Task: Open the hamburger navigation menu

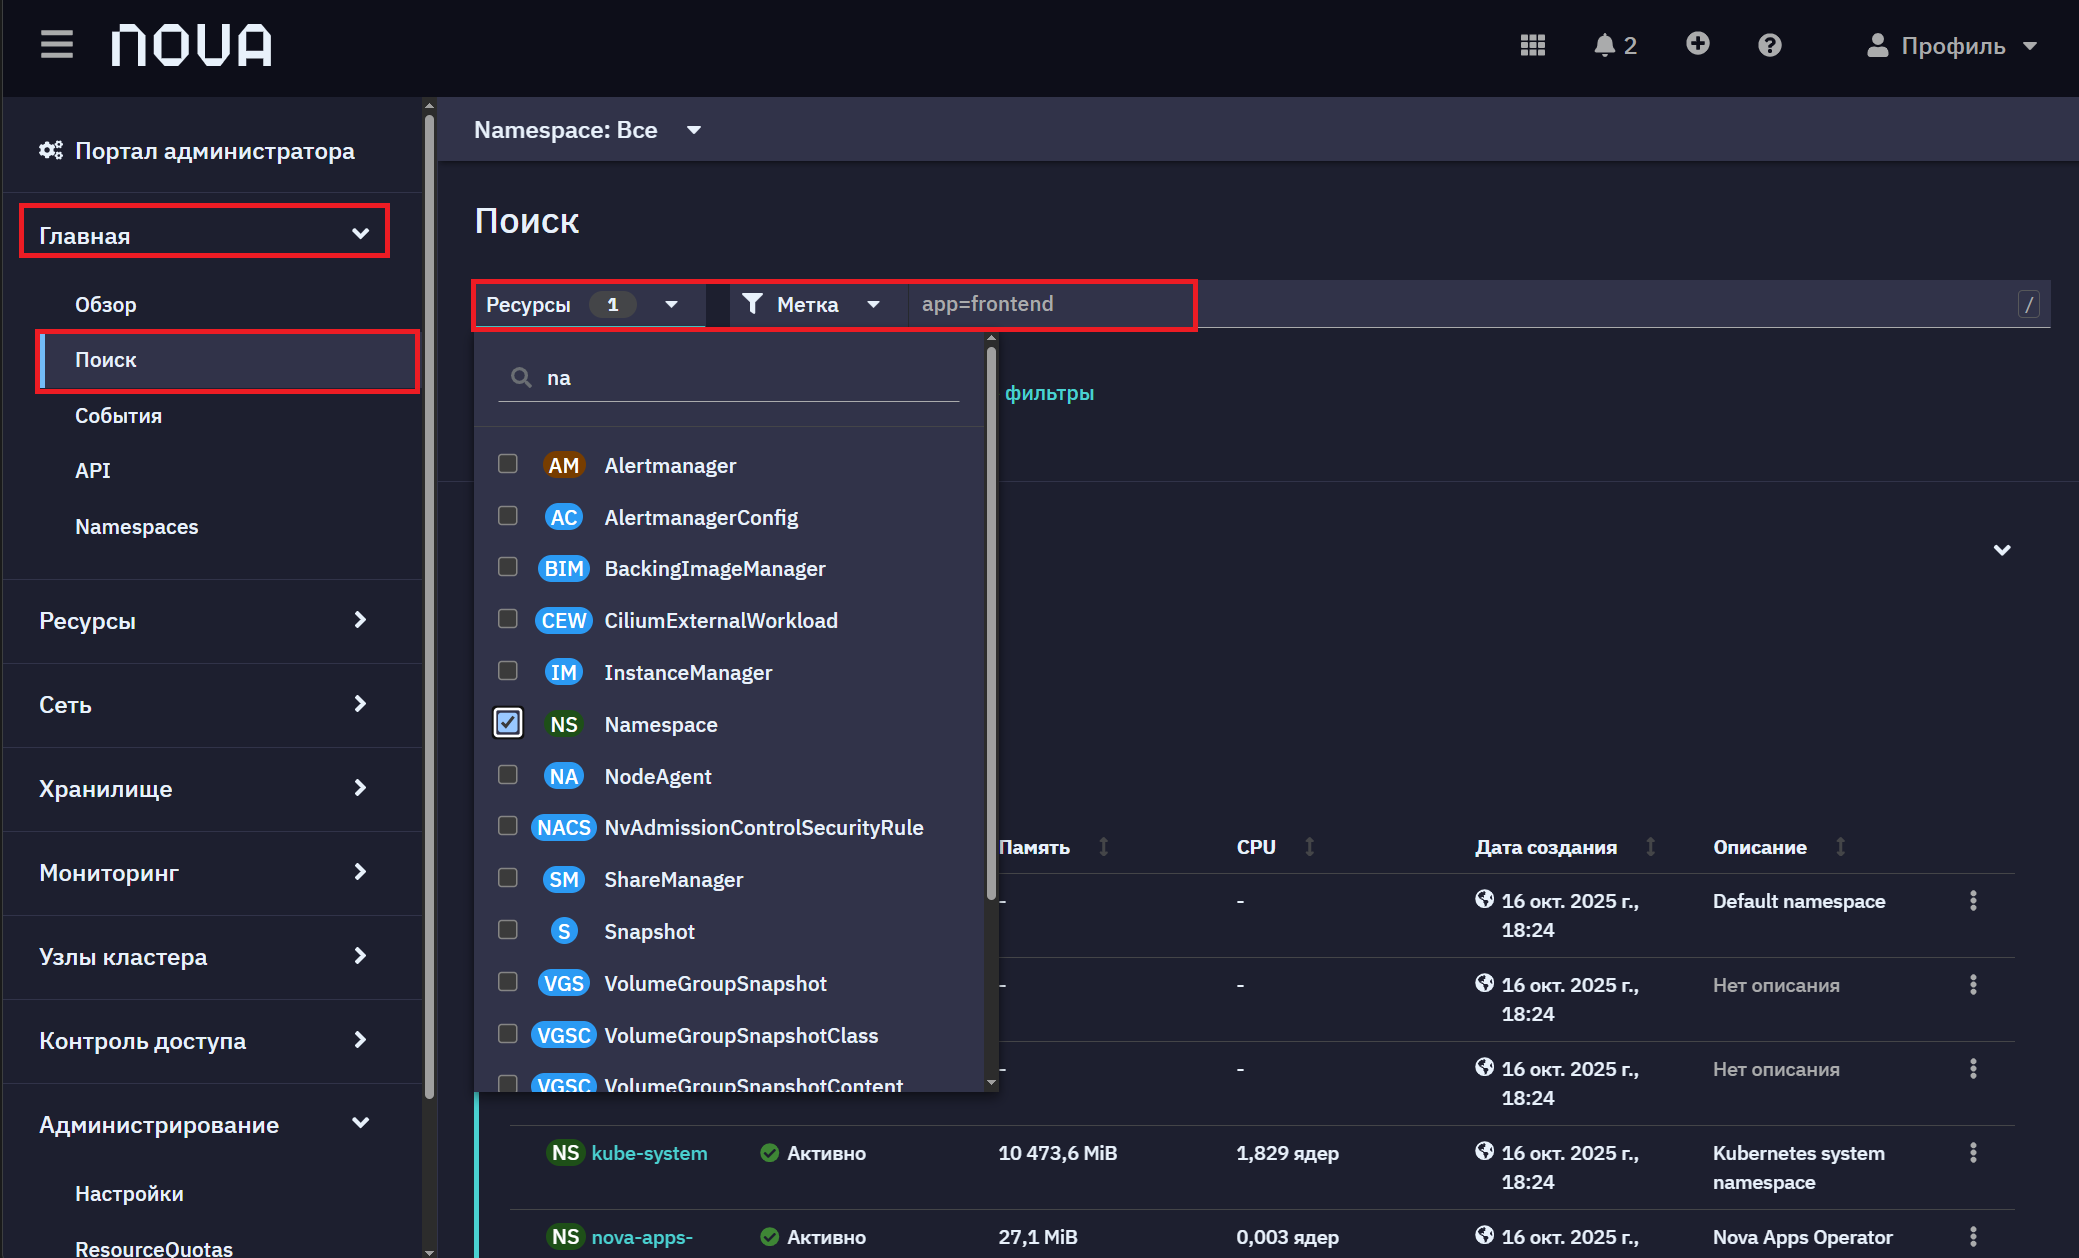Action: coord(57,45)
